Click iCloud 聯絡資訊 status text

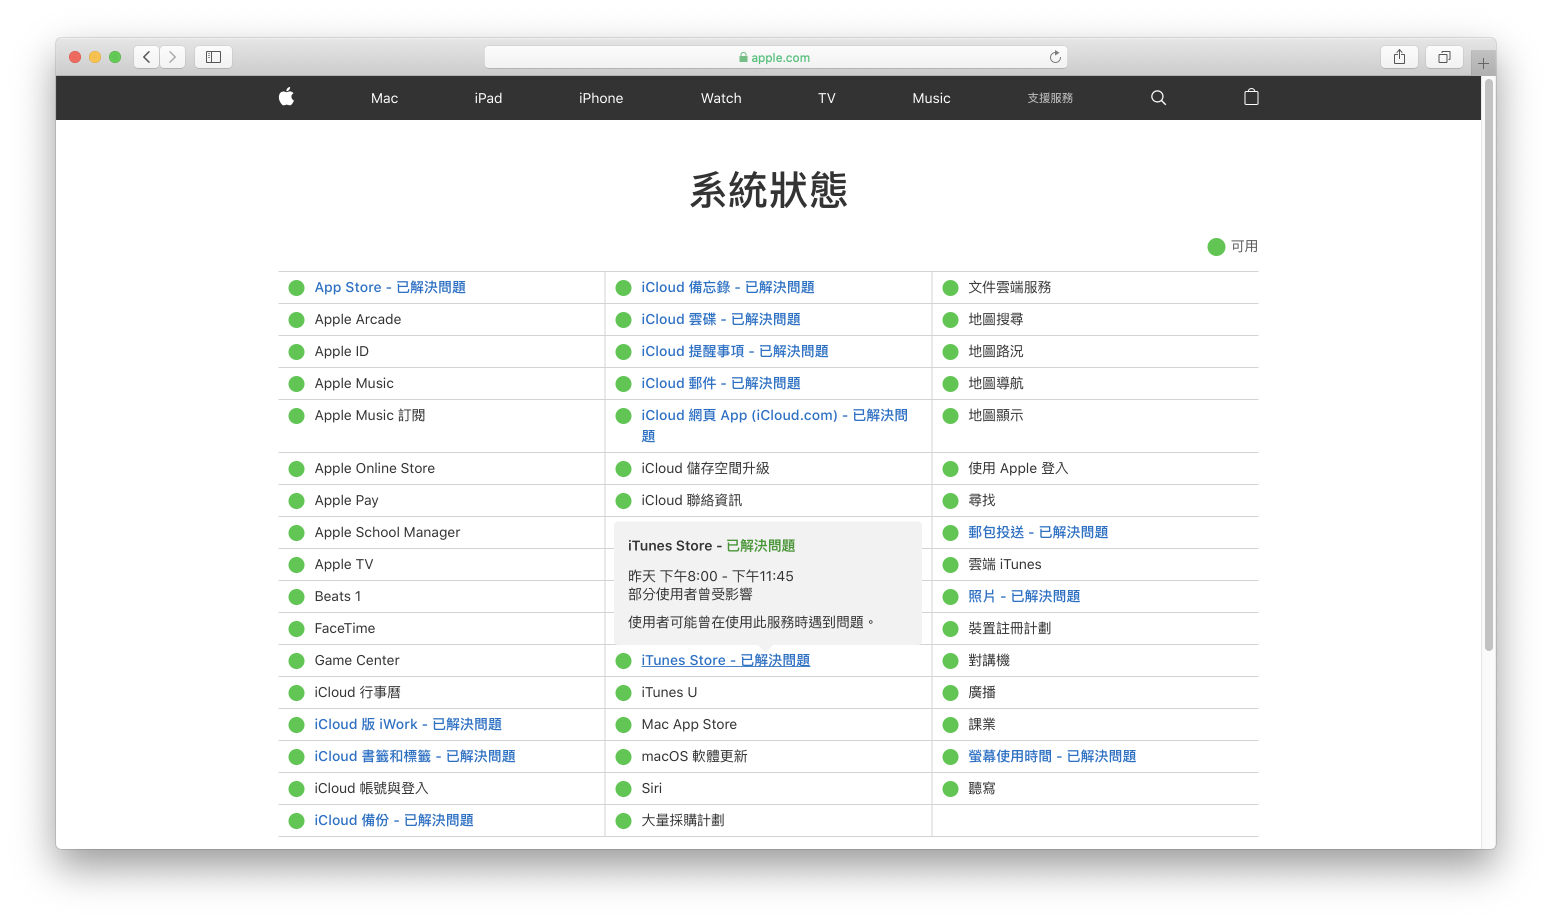tap(692, 500)
